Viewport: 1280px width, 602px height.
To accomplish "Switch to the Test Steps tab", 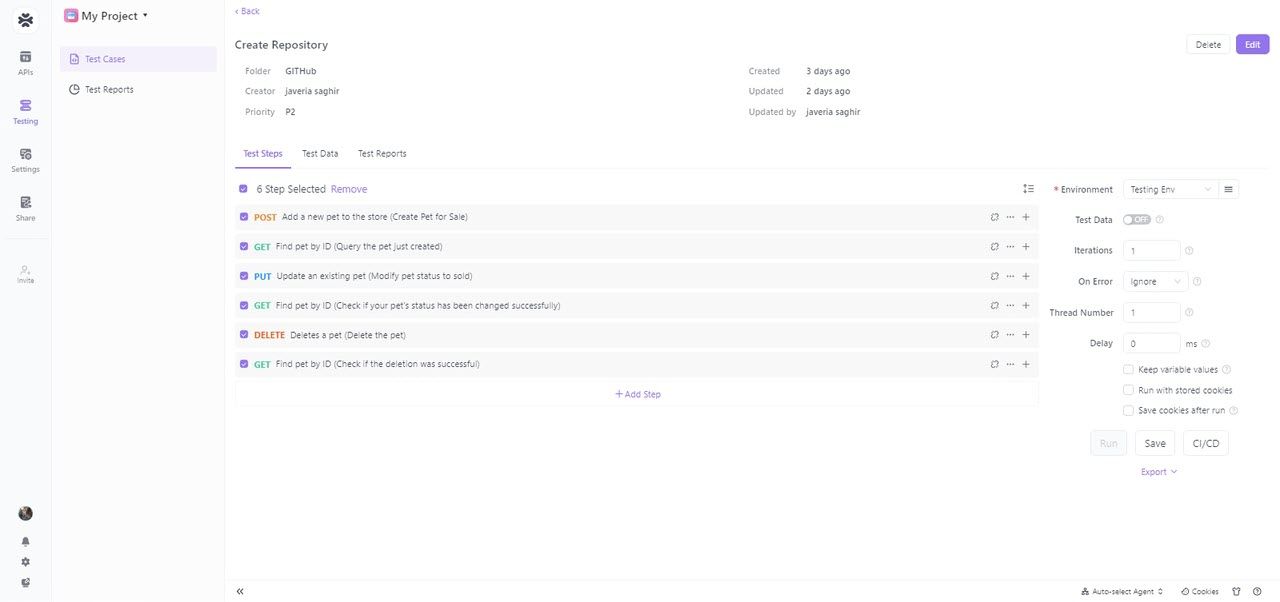I will coord(263,154).
